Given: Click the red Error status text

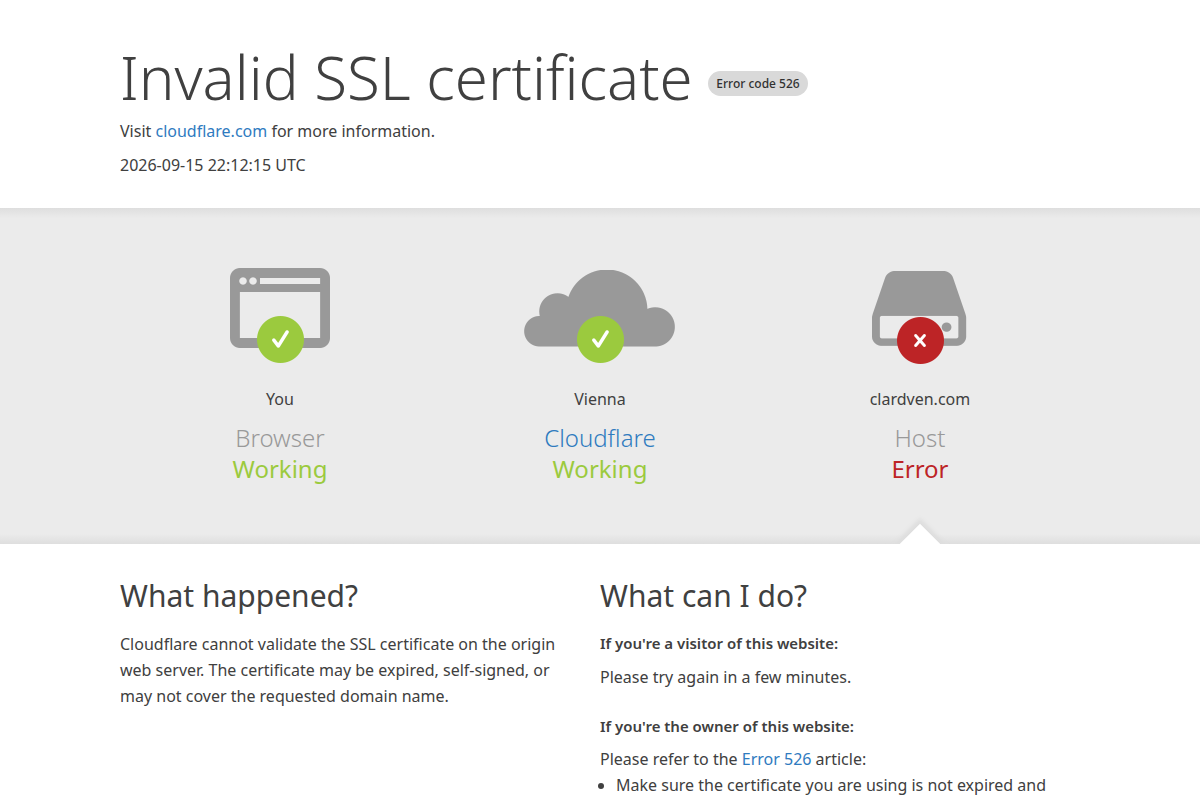Looking at the screenshot, I should pos(920,469).
